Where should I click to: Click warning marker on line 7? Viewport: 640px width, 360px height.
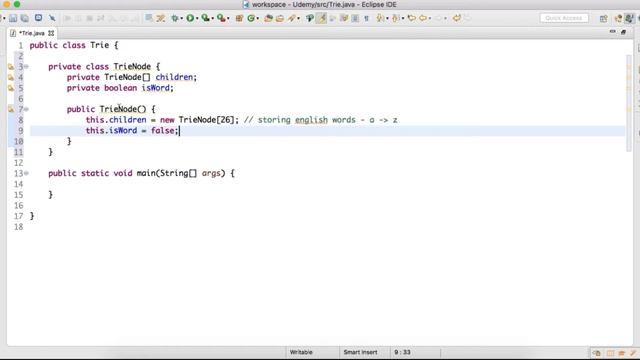11,109
